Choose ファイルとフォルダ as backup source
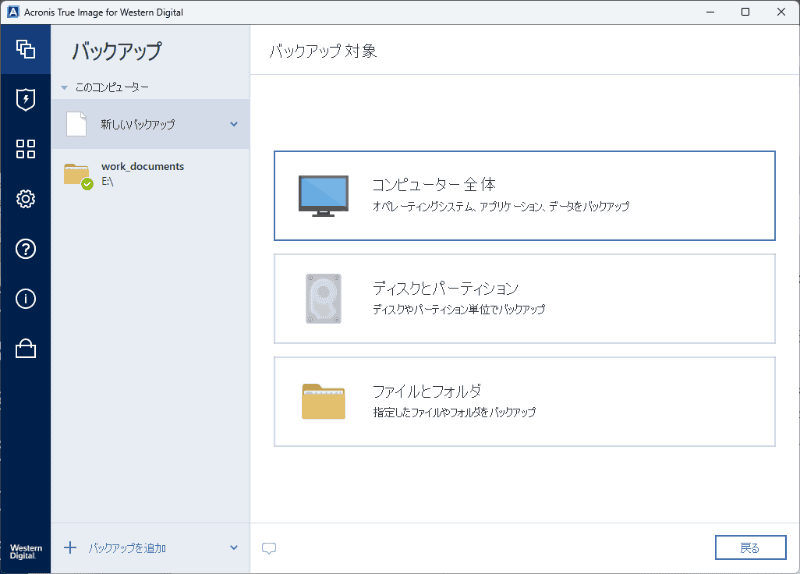800x574 pixels. (x=524, y=402)
